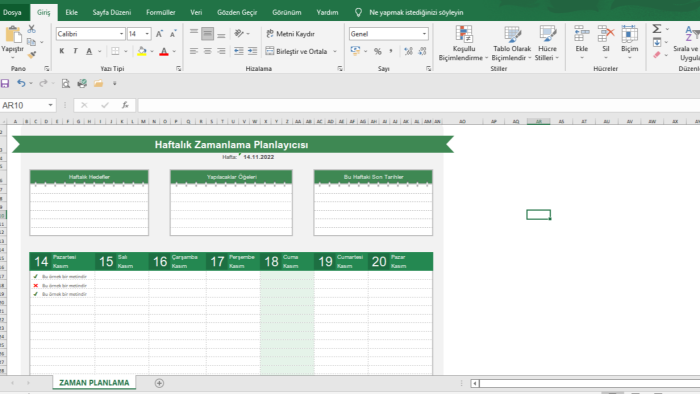700x394 pixels.
Task: Align text left
Action: [194, 51]
